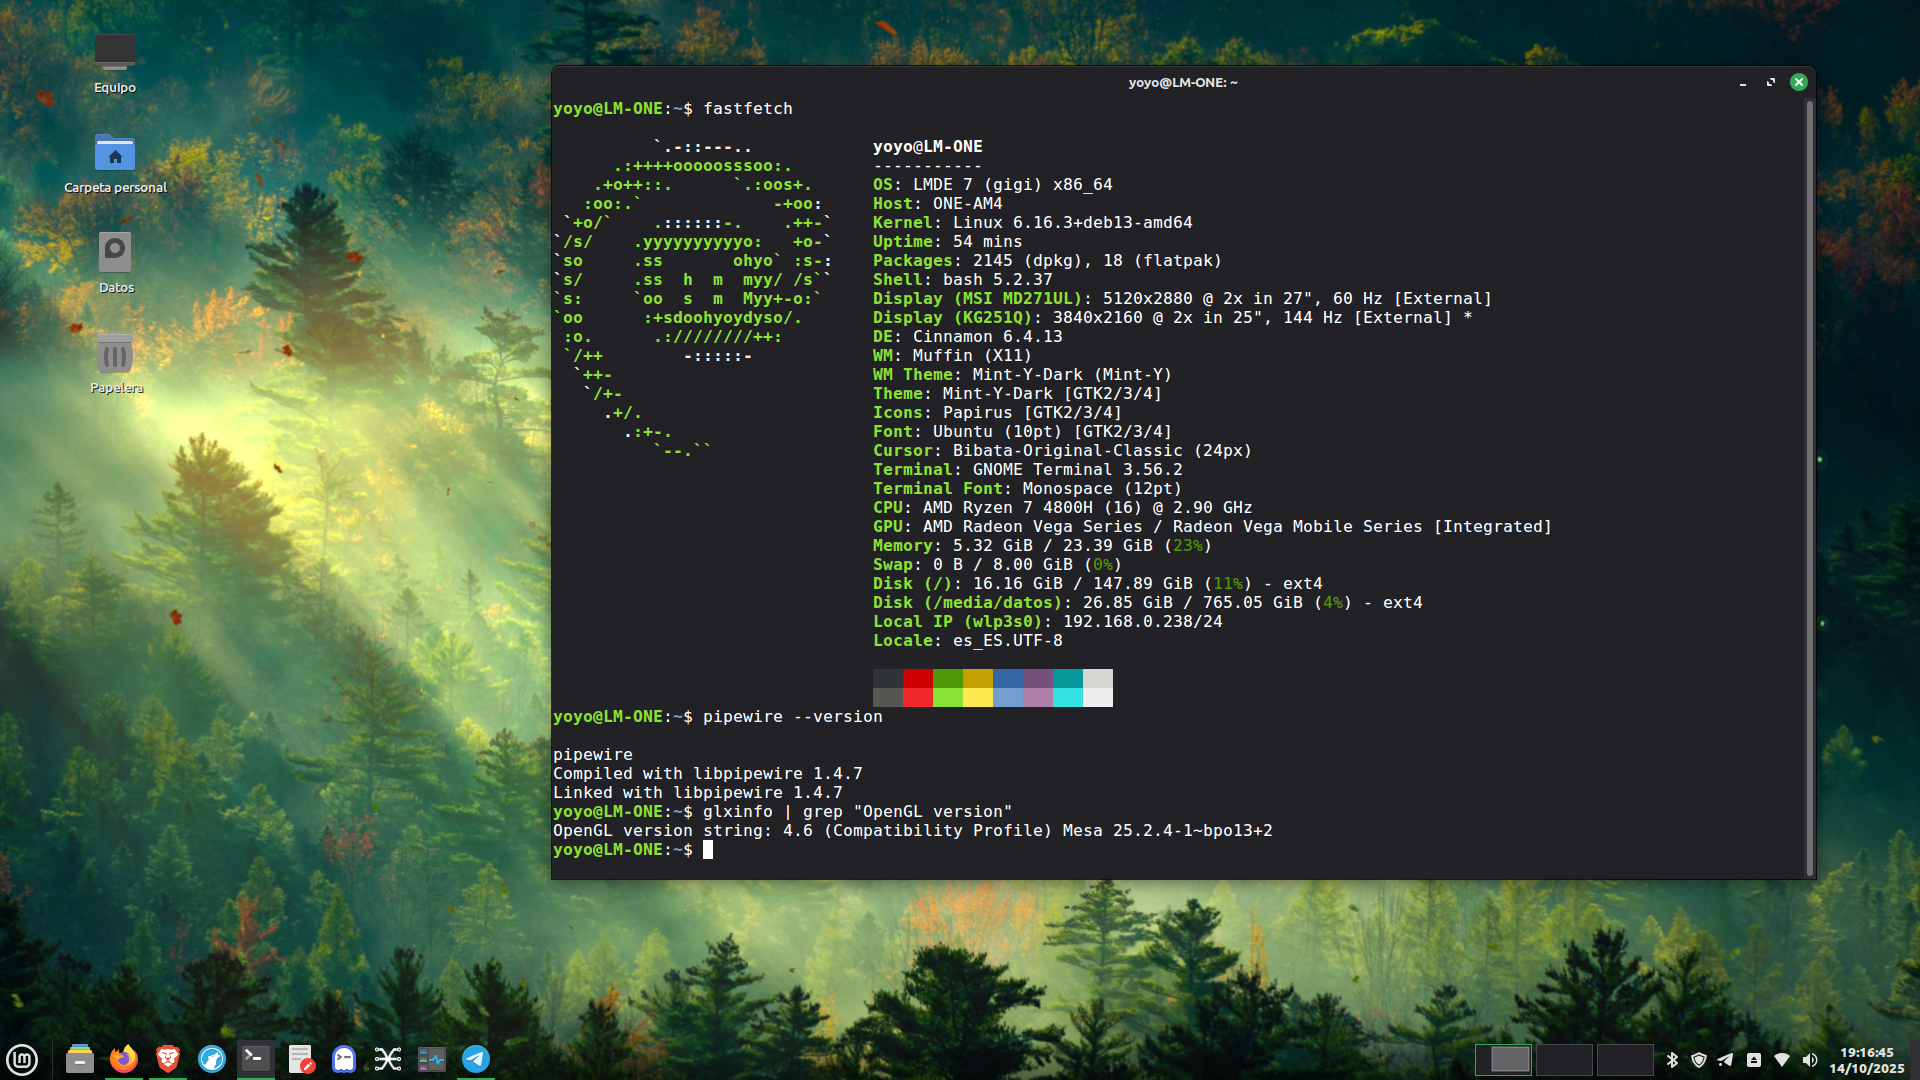Viewport: 1920px width, 1080px height.
Task: Switch to the second workspace
Action: point(1564,1059)
